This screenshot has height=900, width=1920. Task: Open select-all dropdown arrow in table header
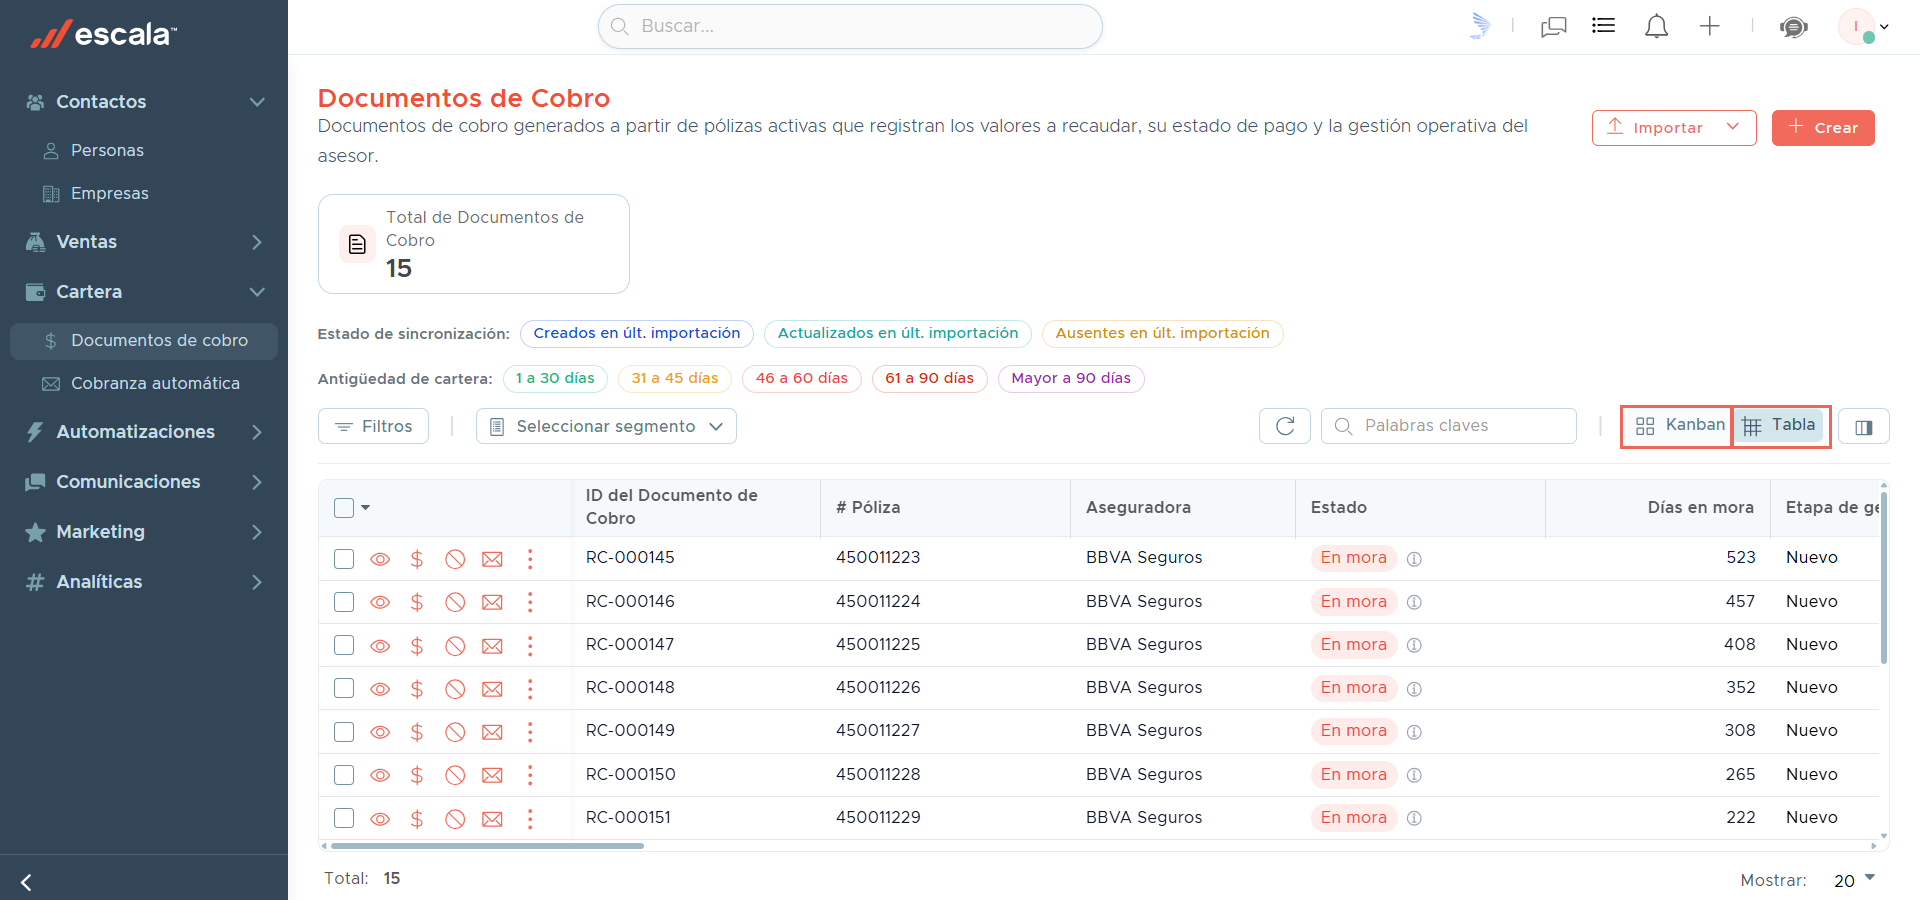pos(366,508)
